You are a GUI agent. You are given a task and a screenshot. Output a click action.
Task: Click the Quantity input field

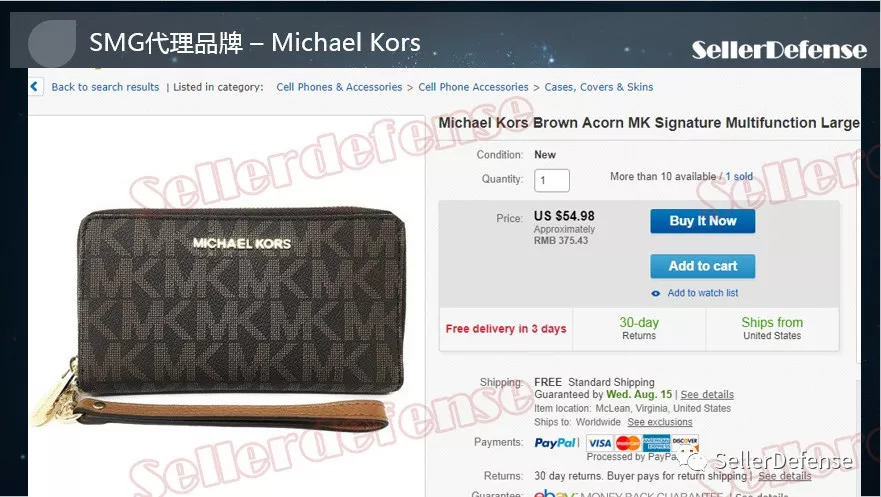click(x=552, y=181)
